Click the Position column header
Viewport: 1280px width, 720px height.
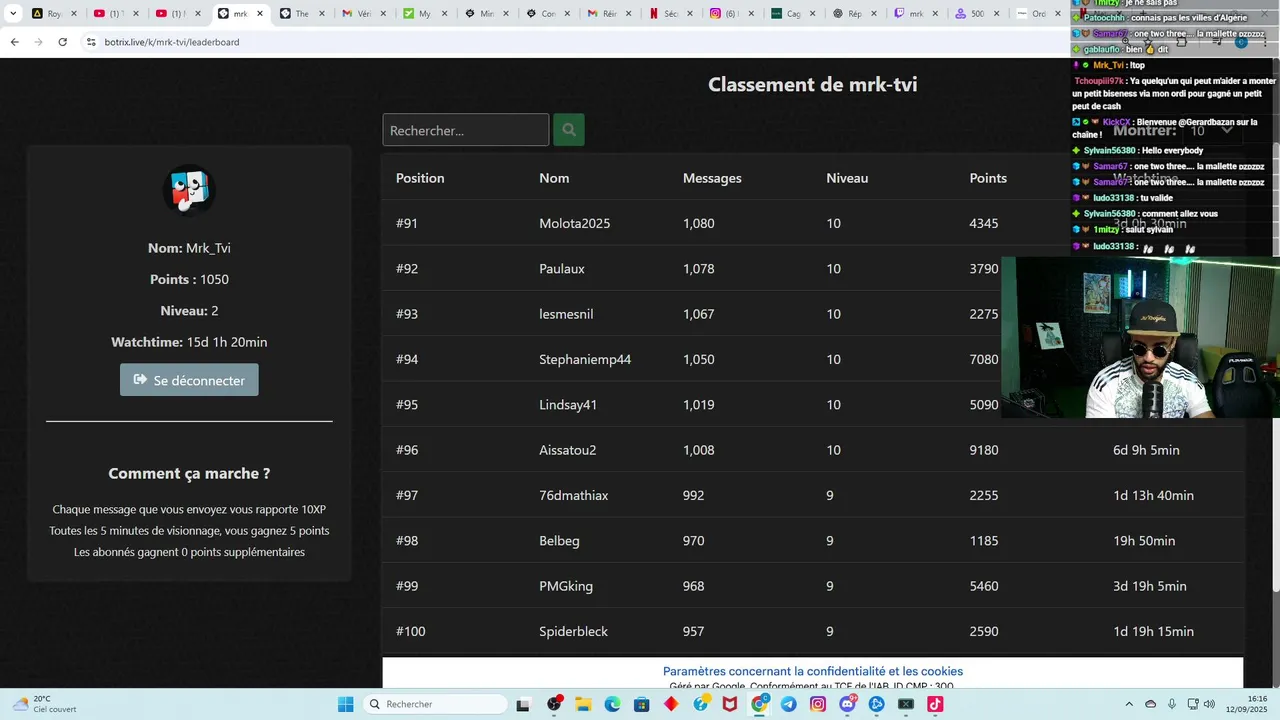[x=420, y=178]
